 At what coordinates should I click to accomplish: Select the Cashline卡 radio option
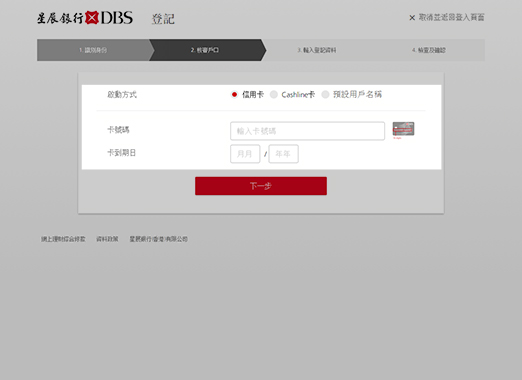click(274, 95)
